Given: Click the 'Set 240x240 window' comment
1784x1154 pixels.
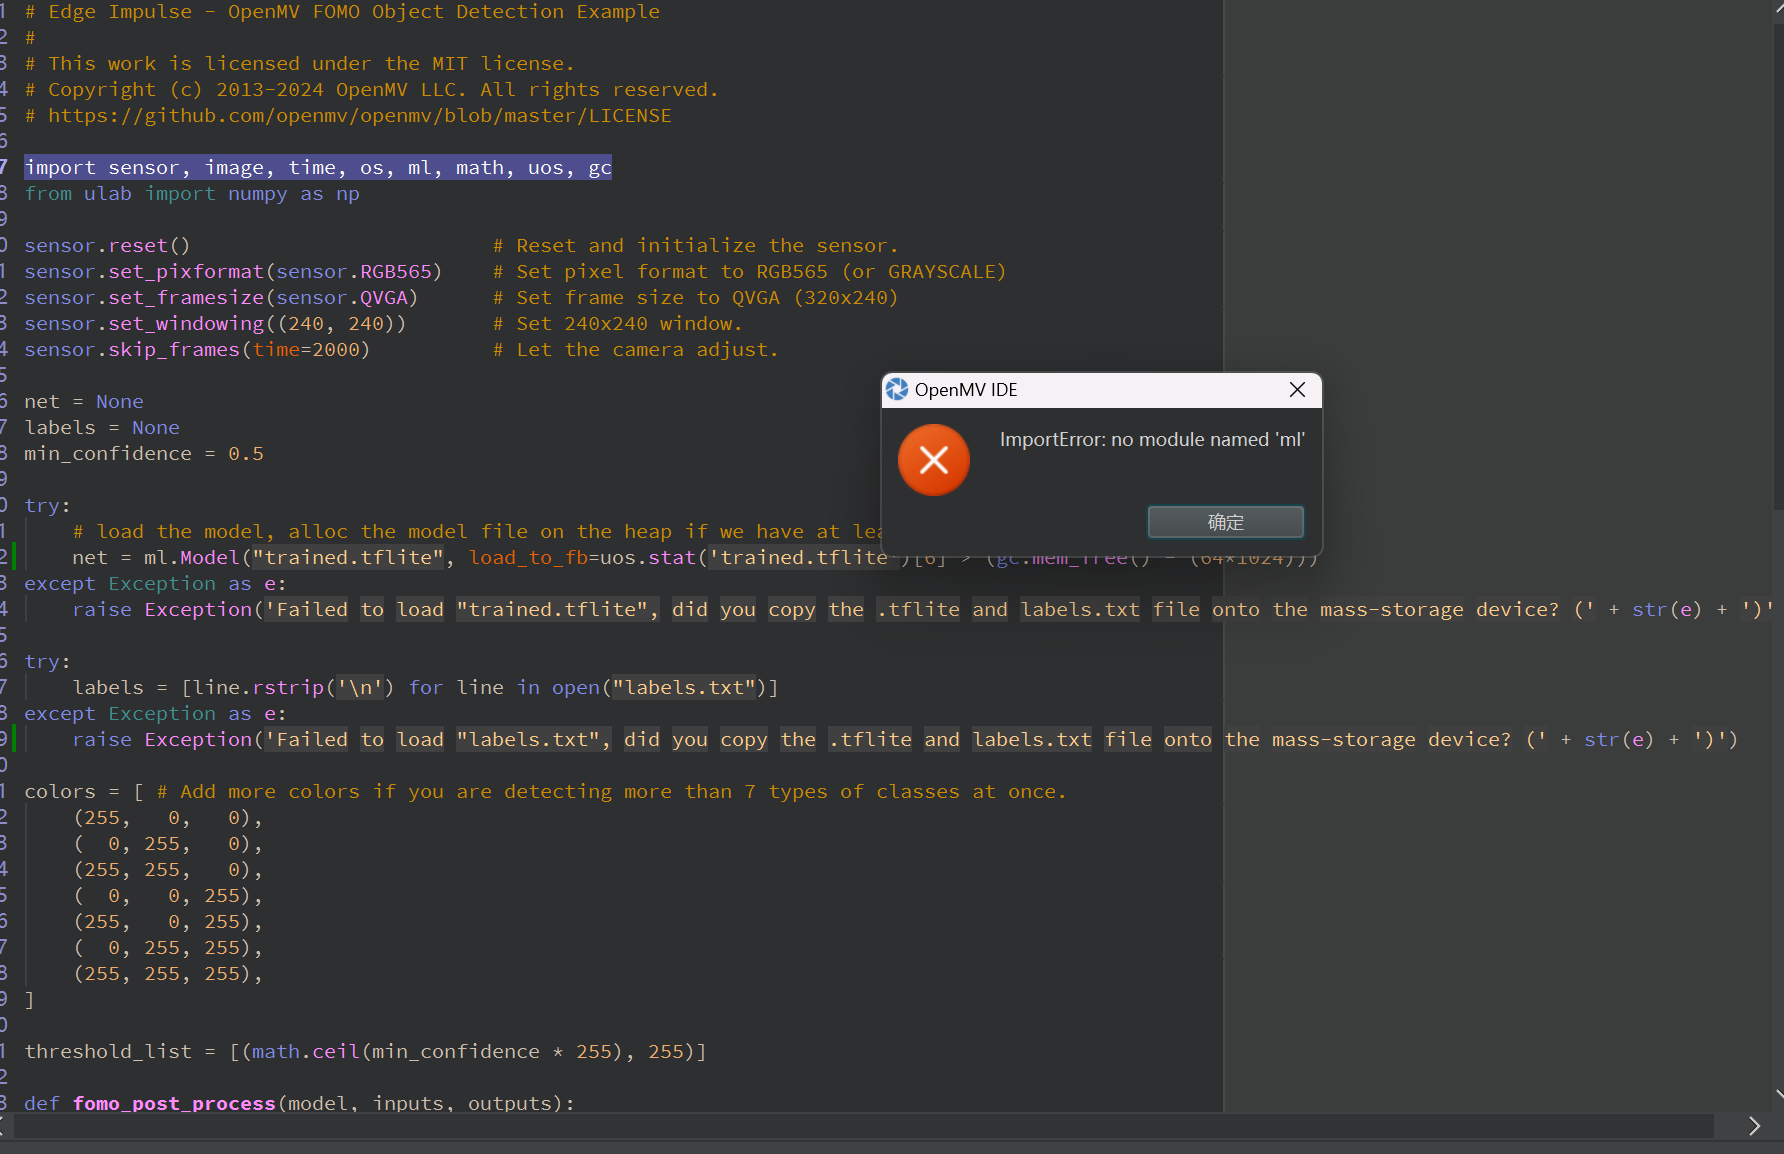Looking at the screenshot, I should [x=617, y=324].
